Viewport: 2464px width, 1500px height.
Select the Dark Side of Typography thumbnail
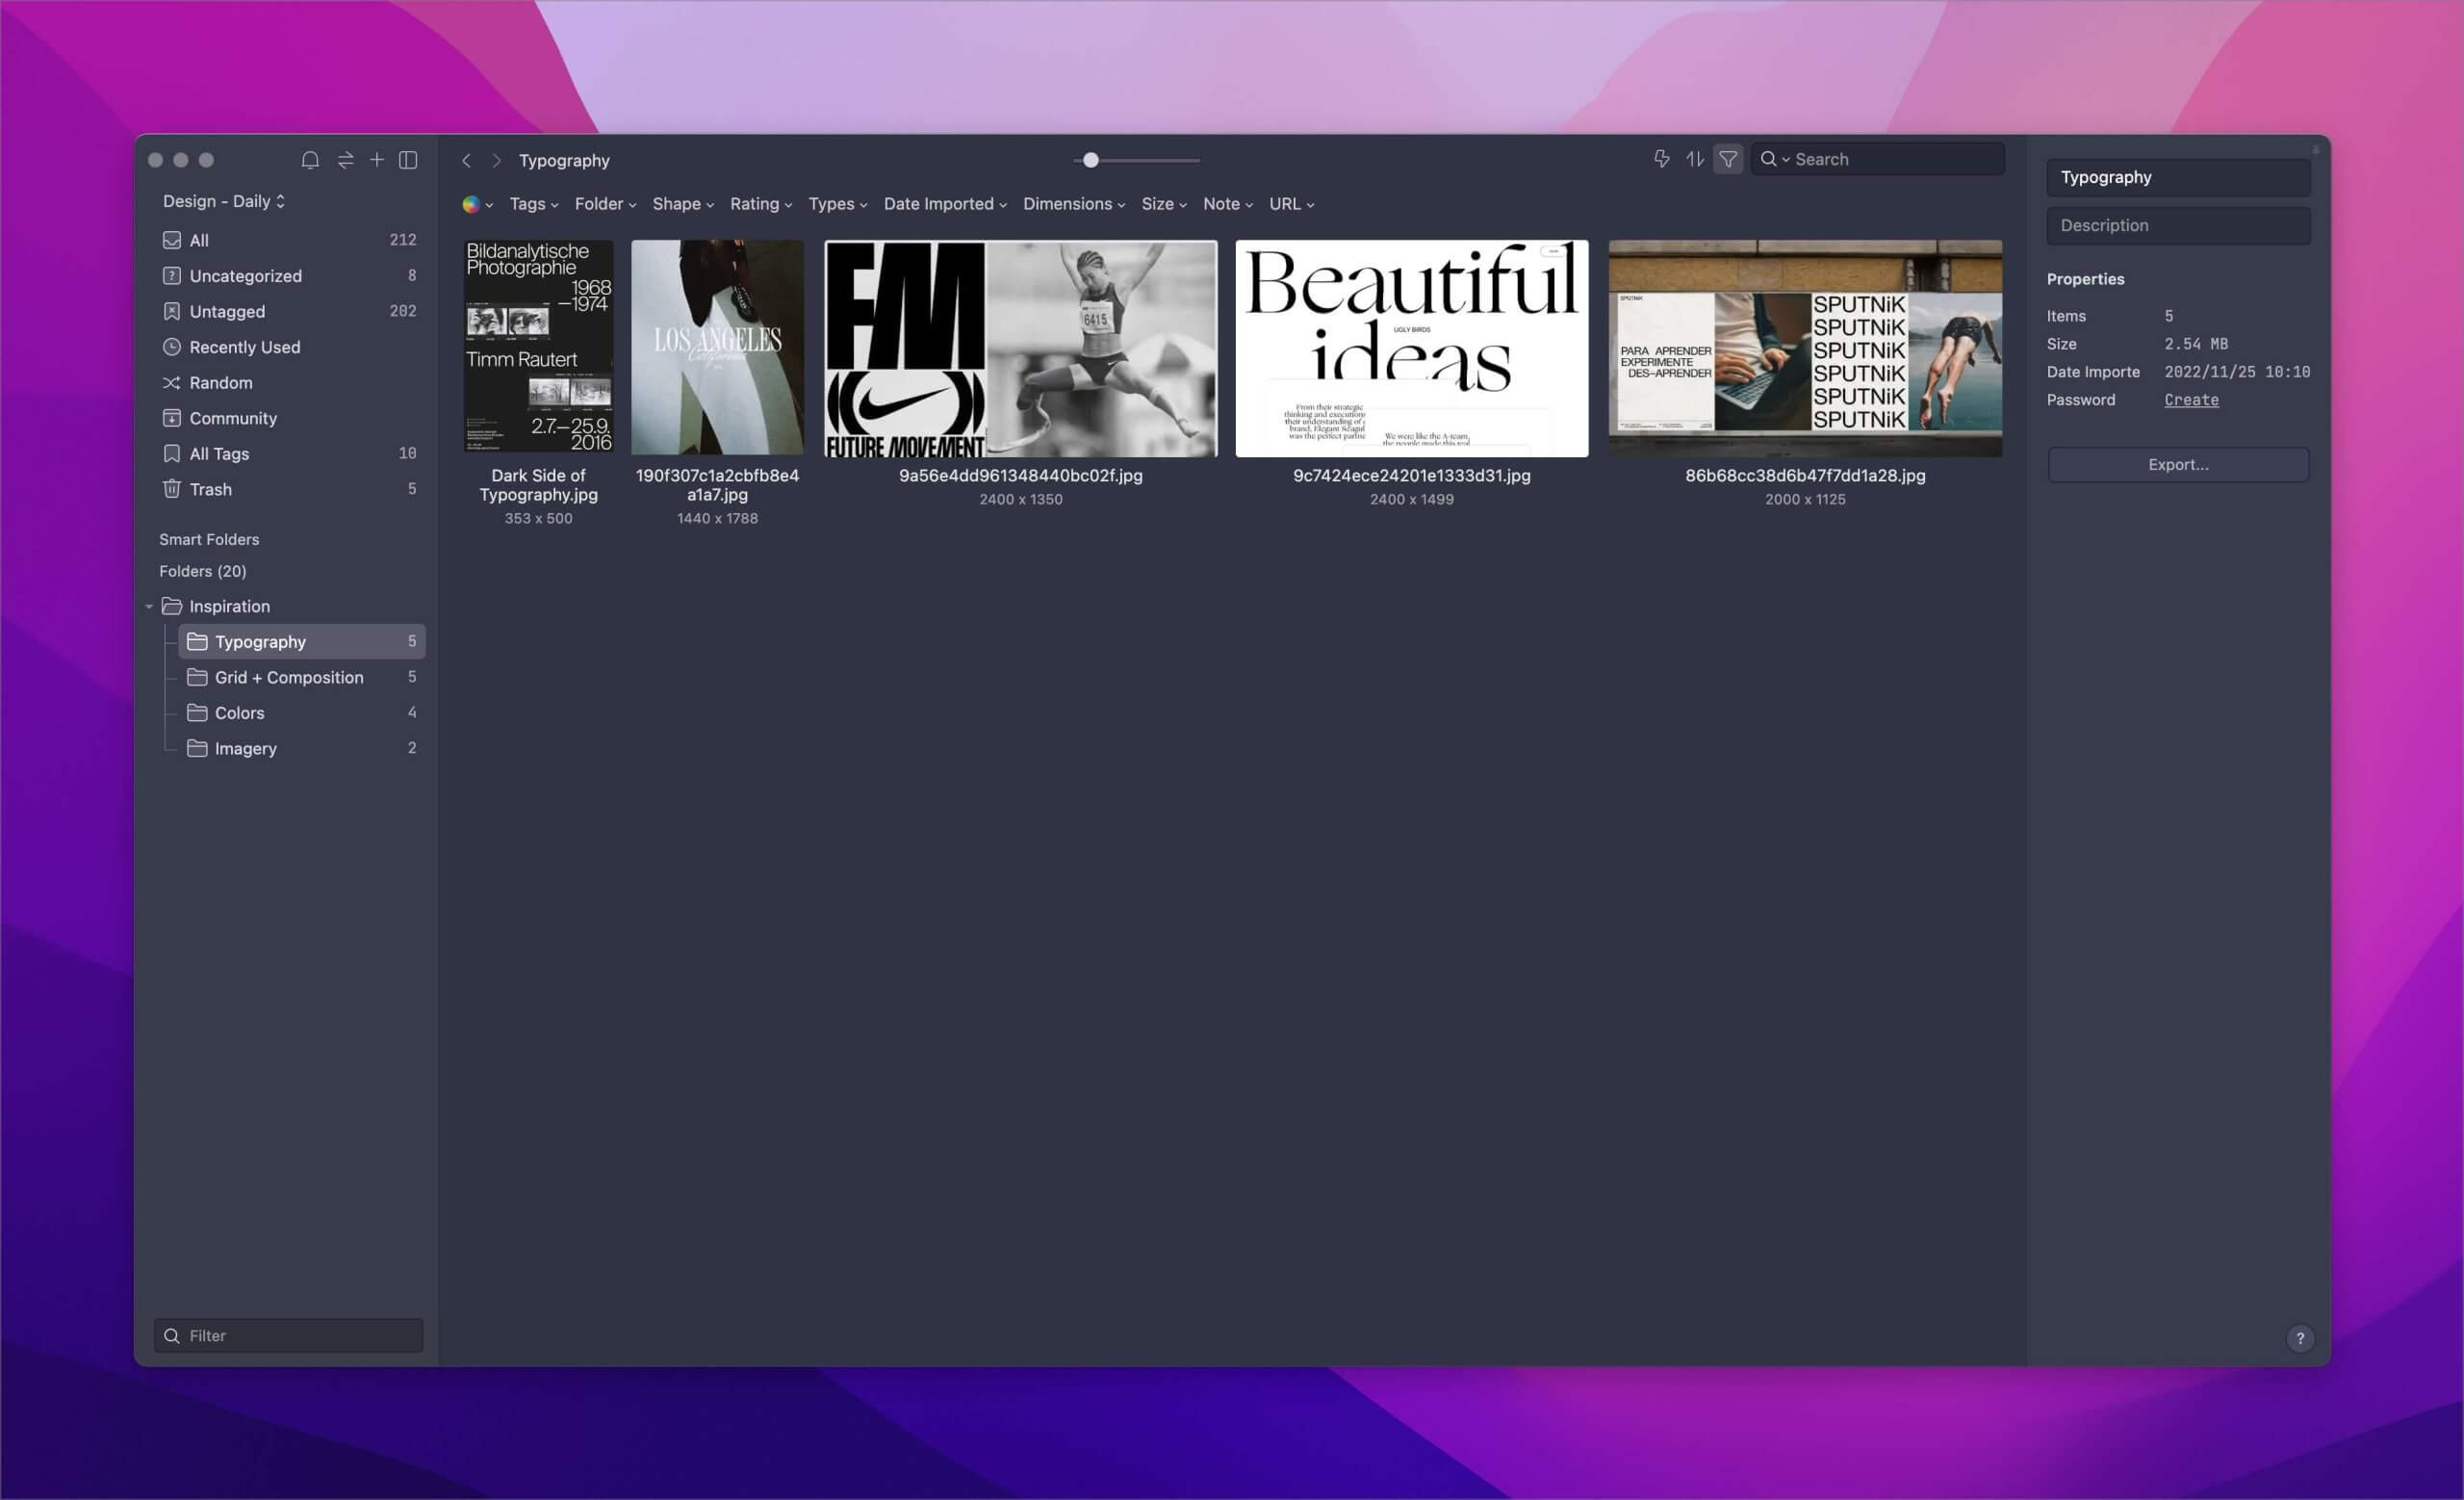coord(538,347)
